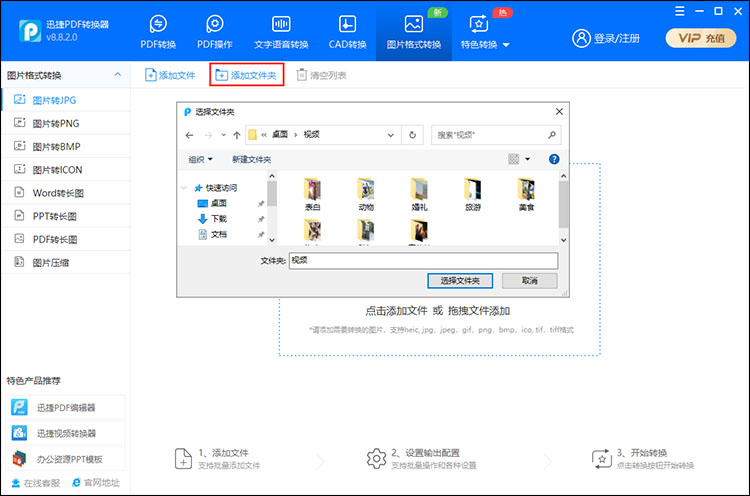Click the 文件夹 name input field
750x496 pixels.
423,261
